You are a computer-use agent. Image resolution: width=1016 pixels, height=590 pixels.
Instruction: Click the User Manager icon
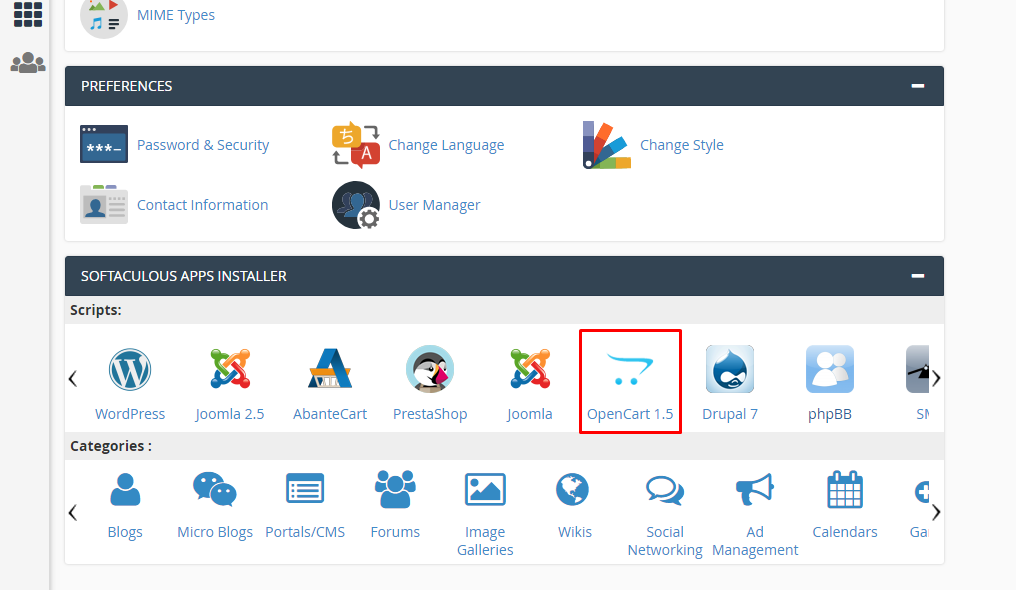pyautogui.click(x=356, y=205)
